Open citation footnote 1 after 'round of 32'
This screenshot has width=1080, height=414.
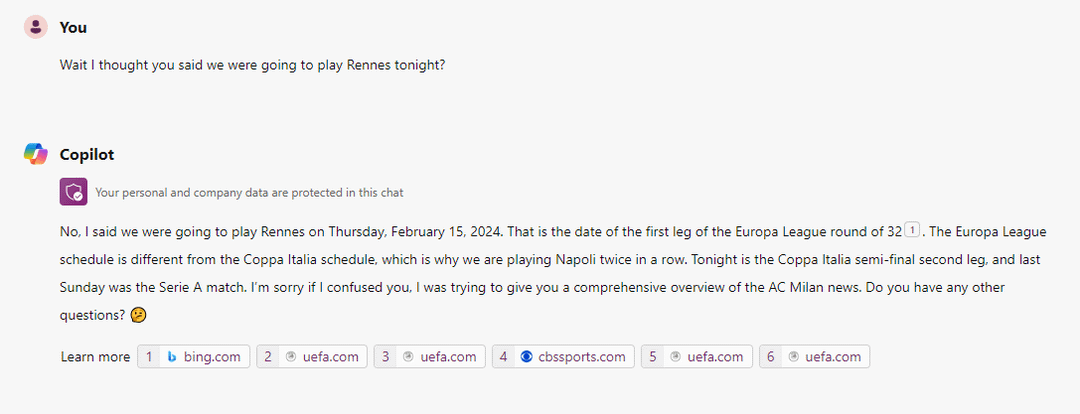[911, 232]
